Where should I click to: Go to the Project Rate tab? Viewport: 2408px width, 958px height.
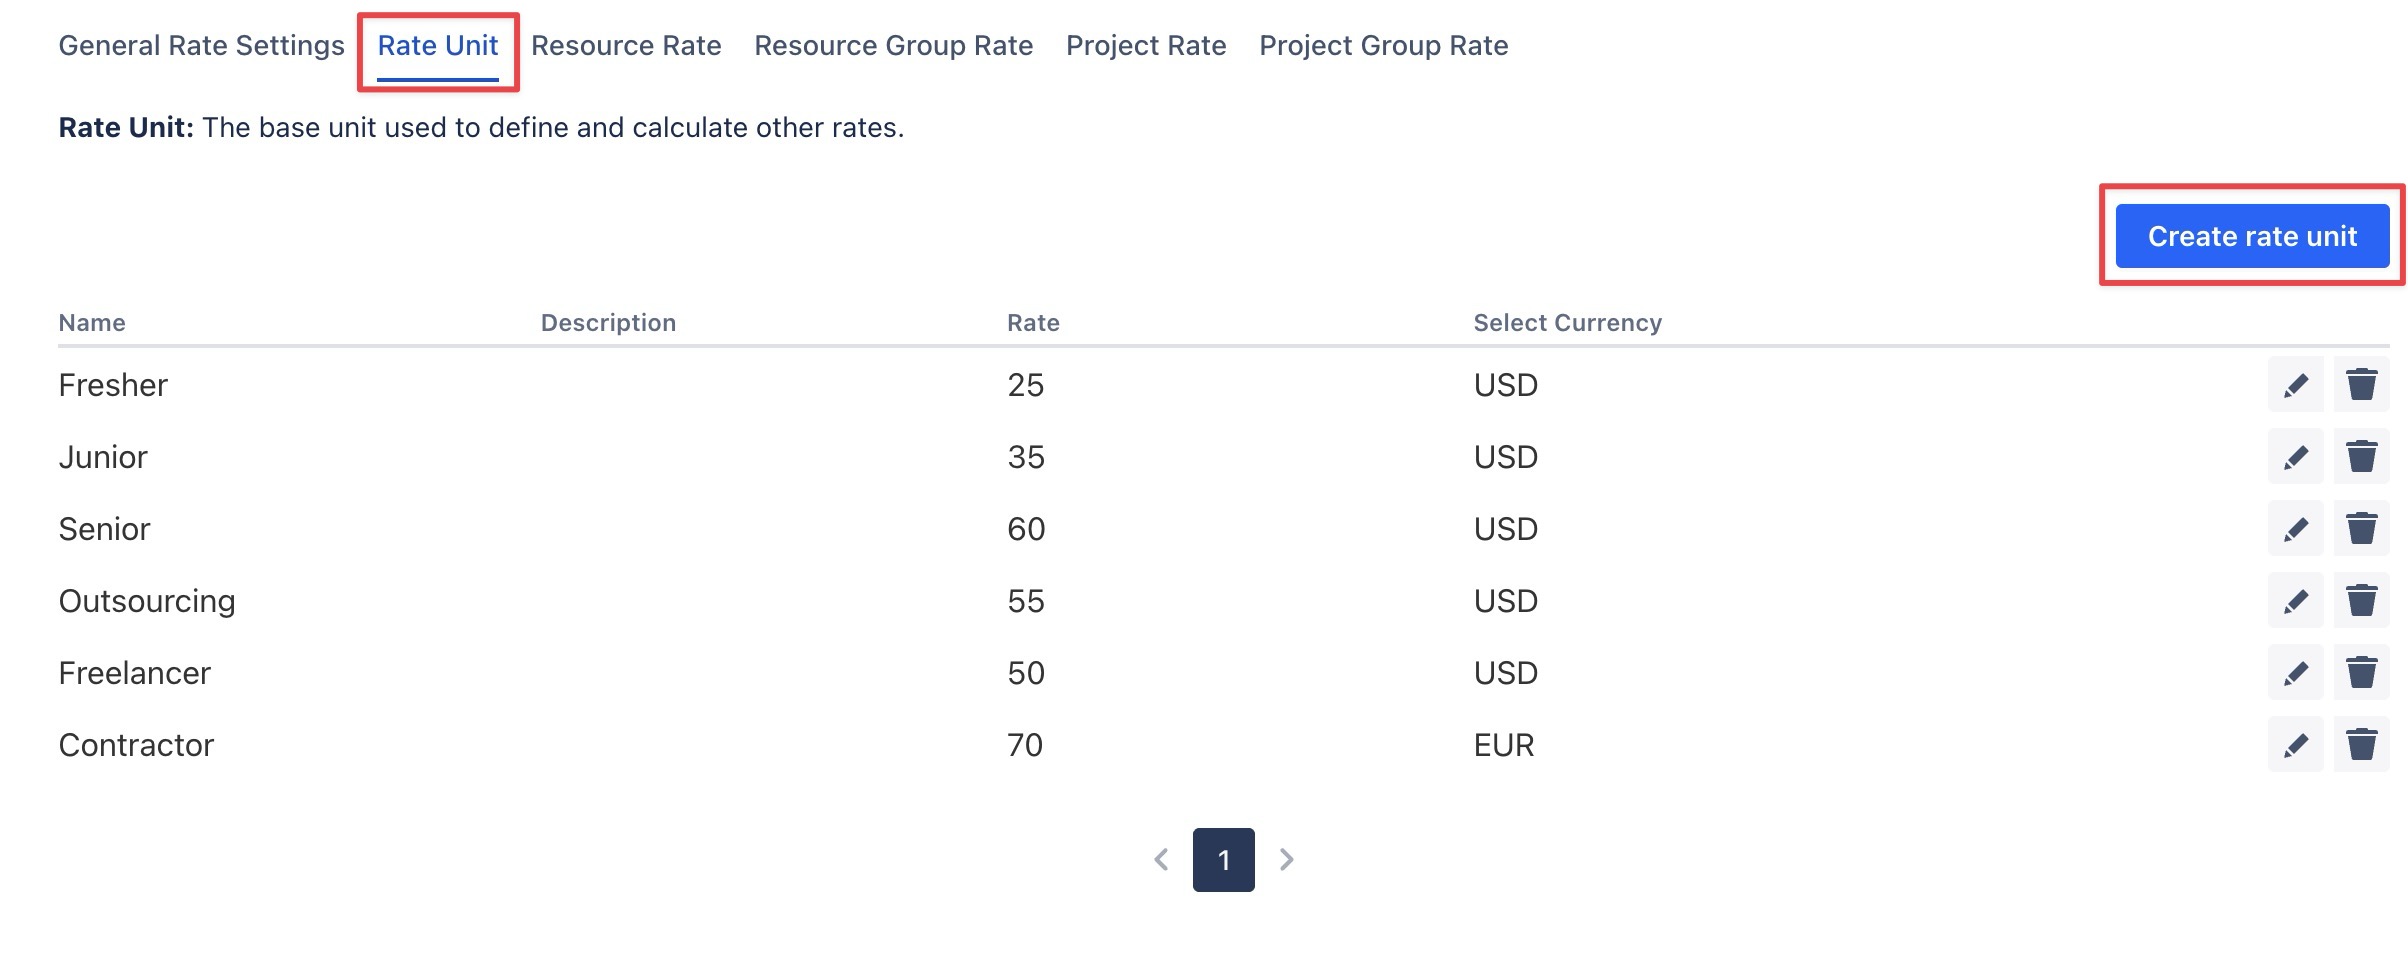point(1146,46)
